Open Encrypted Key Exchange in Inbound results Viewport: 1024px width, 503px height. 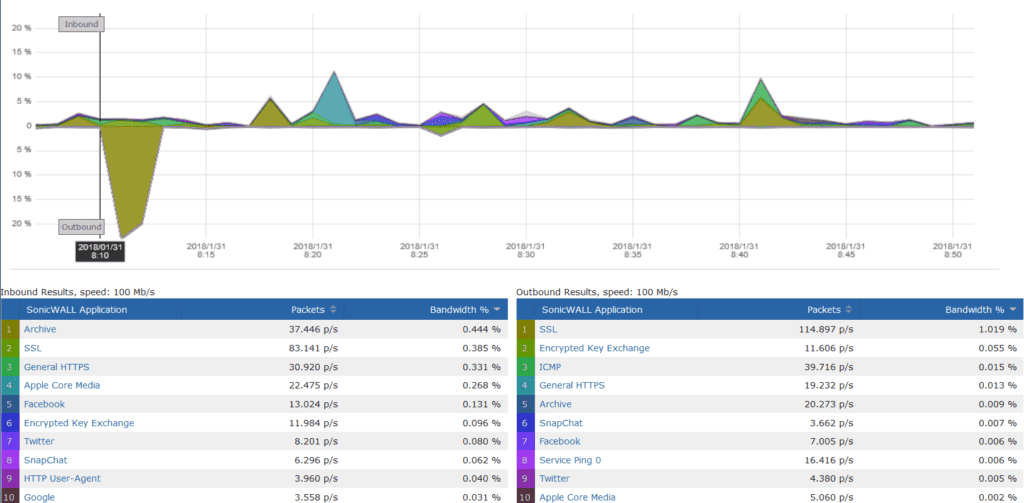(x=79, y=423)
